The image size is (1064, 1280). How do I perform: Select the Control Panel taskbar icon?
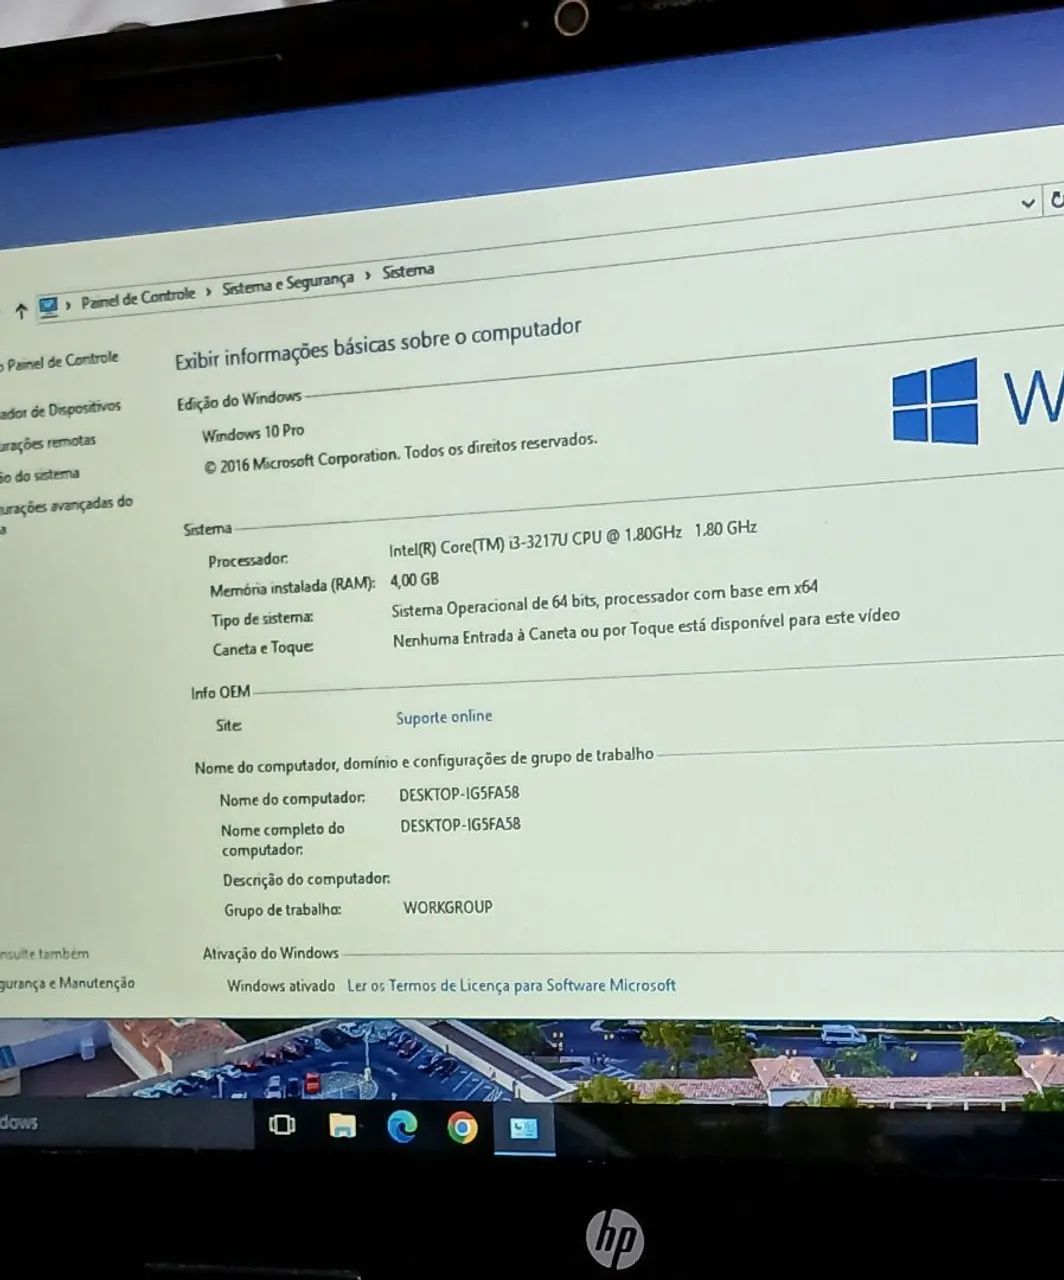tap(523, 1128)
